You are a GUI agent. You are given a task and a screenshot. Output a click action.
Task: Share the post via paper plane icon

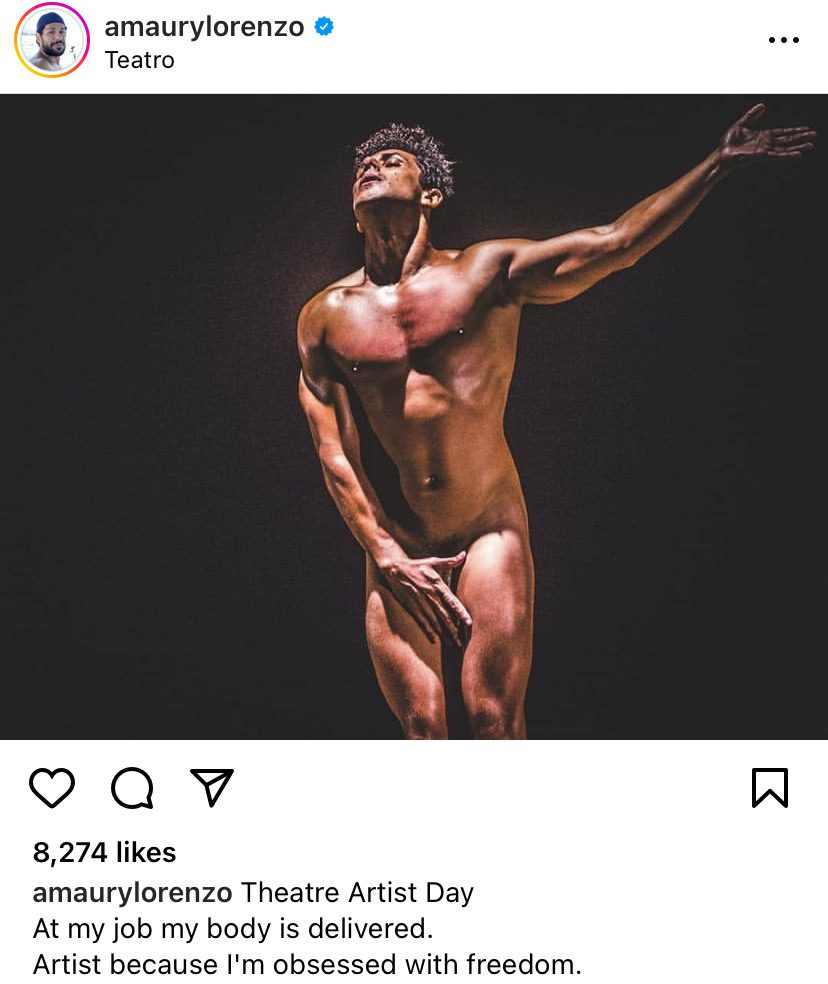(x=212, y=787)
